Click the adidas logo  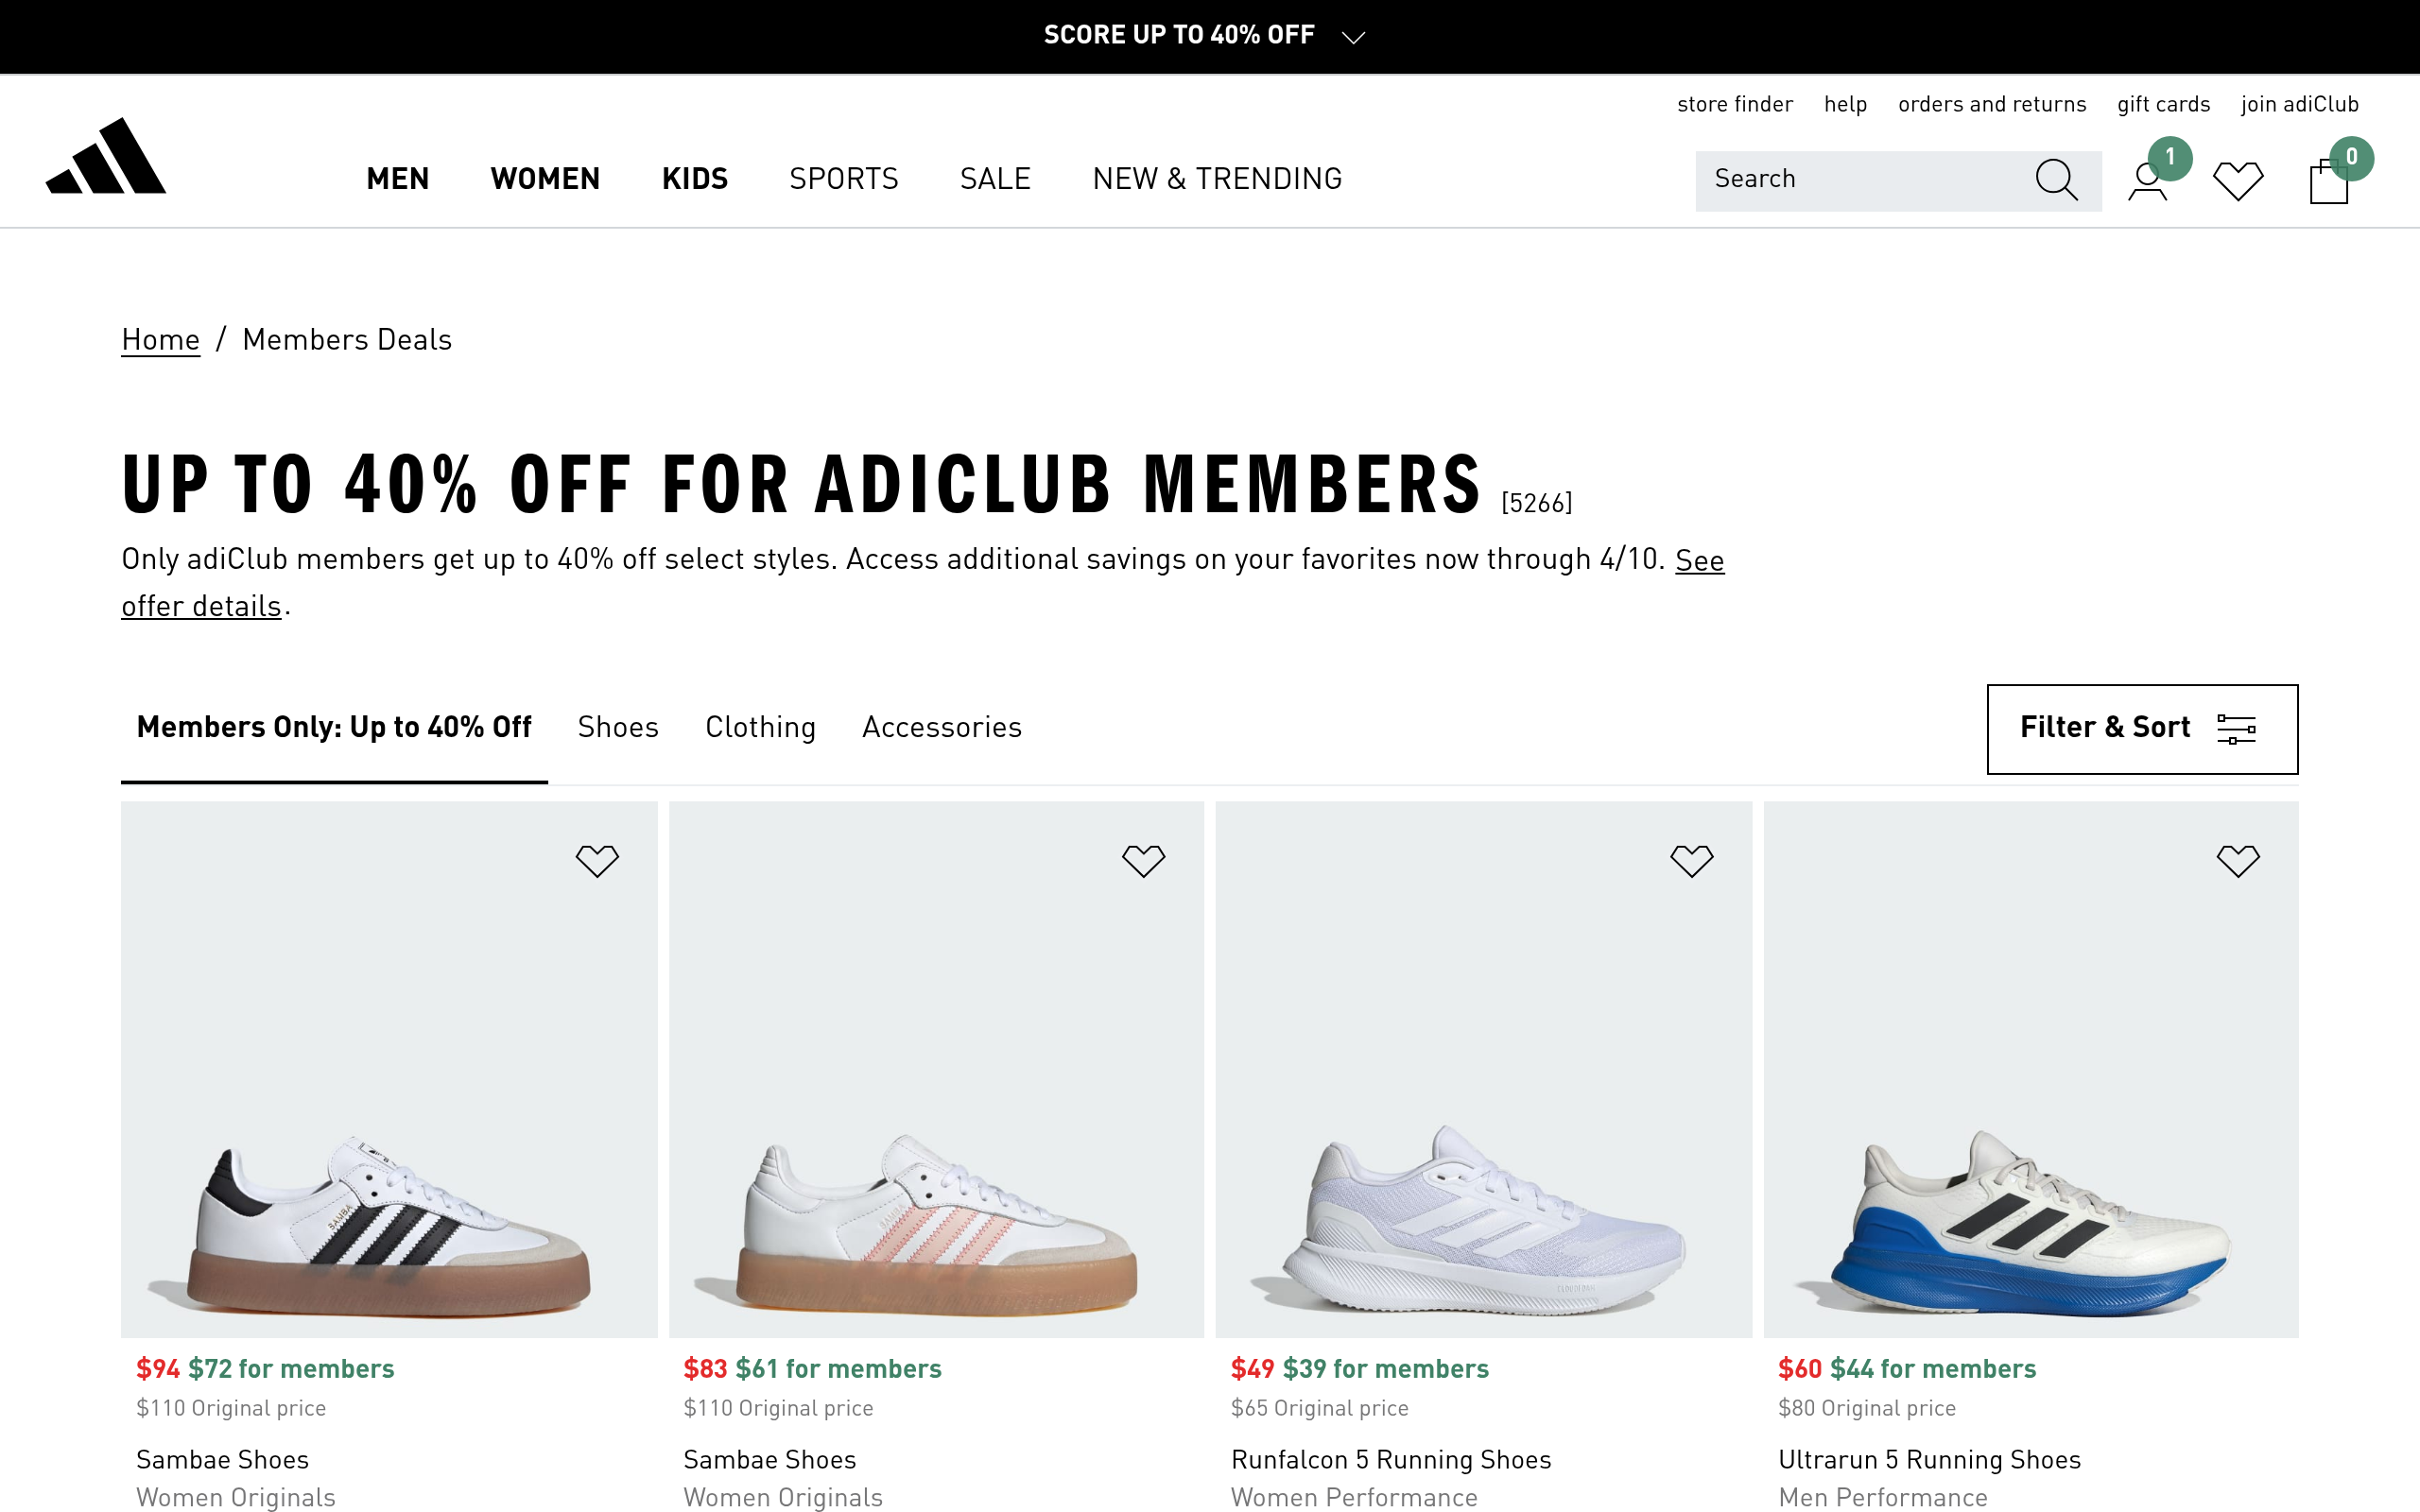click(x=106, y=157)
